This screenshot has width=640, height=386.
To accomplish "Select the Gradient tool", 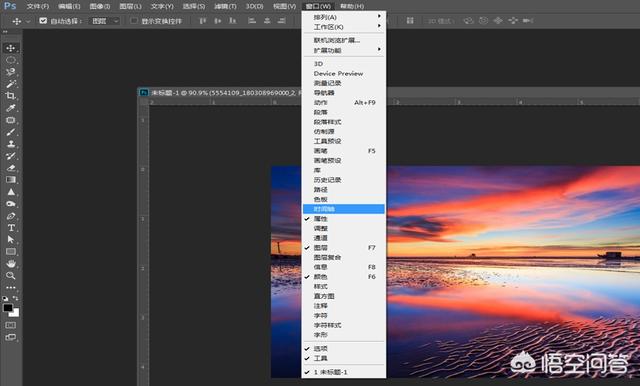I will 11,180.
